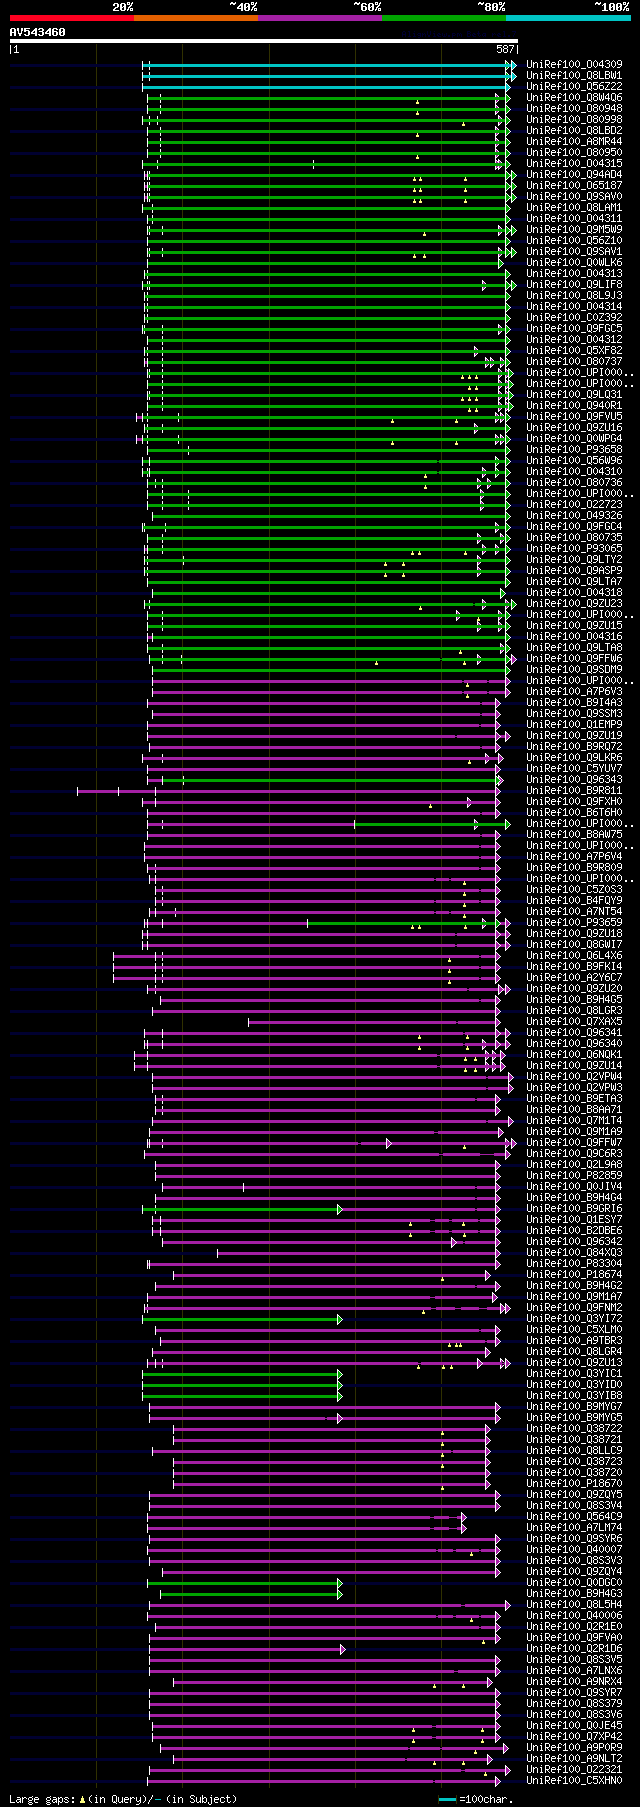Select the UniRef100_Q84XQ3 row label
Viewport: 640px width, 1807px height.
574,1253
